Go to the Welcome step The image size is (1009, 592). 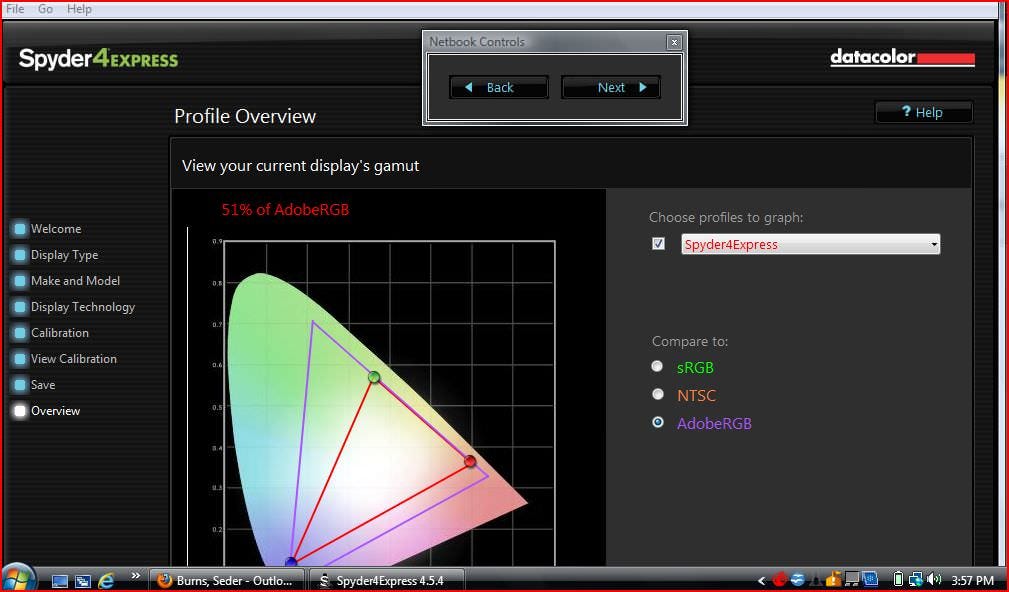[56, 229]
